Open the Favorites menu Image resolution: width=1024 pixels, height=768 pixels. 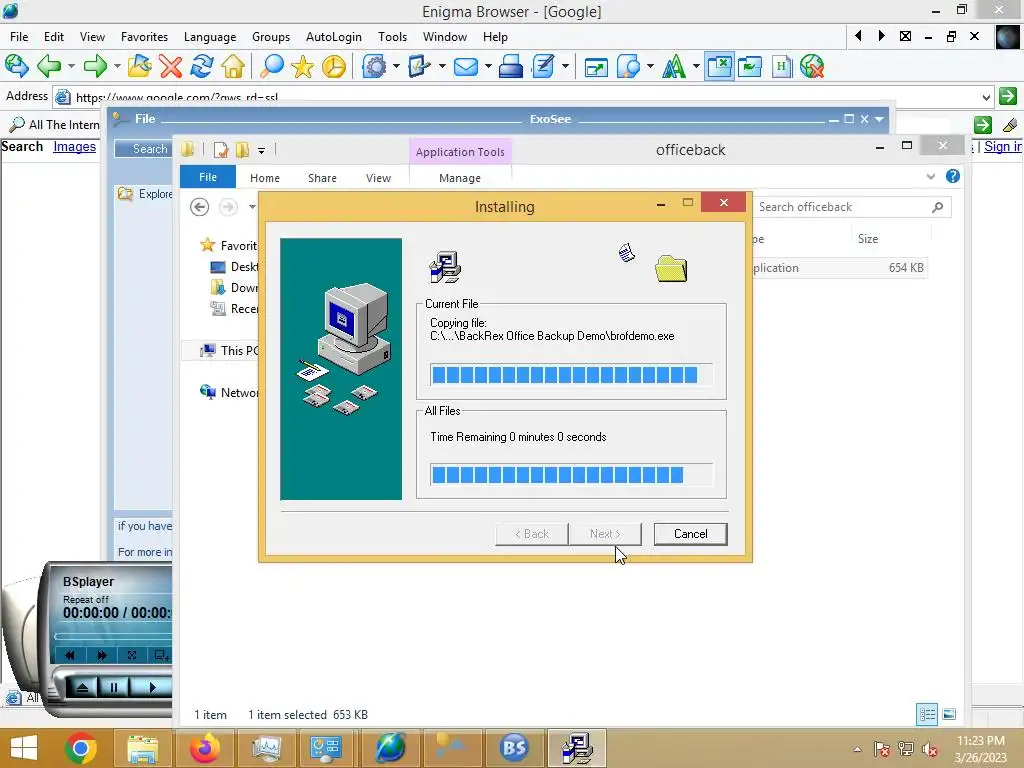[144, 37]
